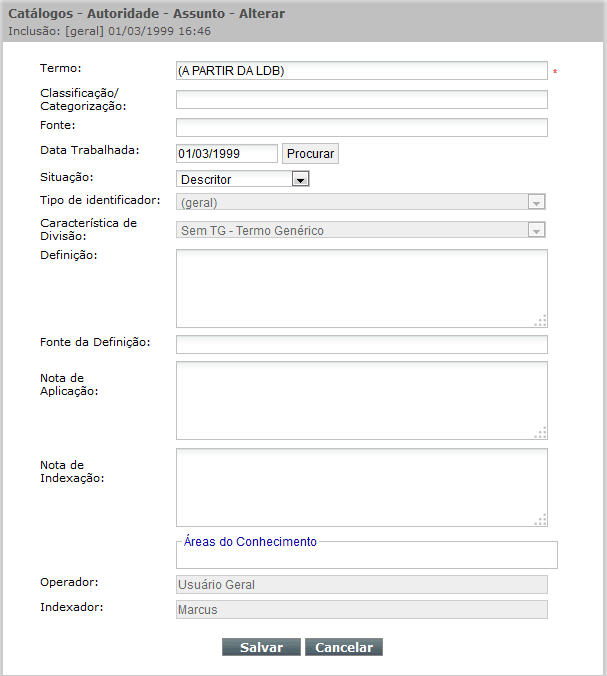Click the Termo: label
Viewport: 607px width, 676px height.
point(61,68)
